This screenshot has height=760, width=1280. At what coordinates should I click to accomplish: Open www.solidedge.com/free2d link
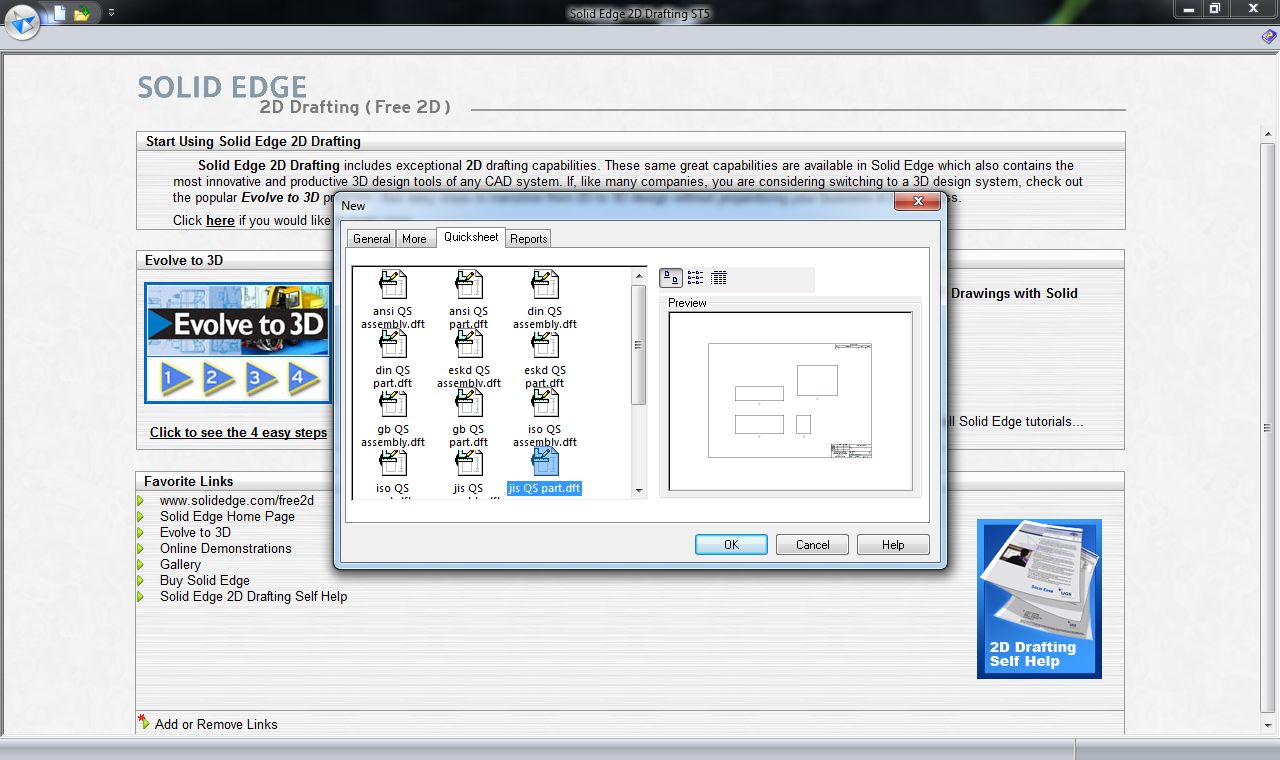click(x=237, y=501)
